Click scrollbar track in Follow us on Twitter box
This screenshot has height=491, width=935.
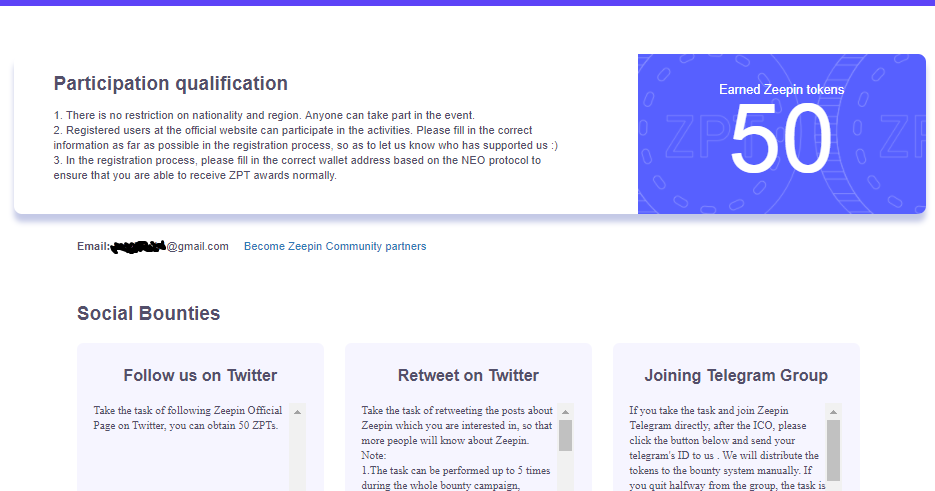tap(297, 456)
